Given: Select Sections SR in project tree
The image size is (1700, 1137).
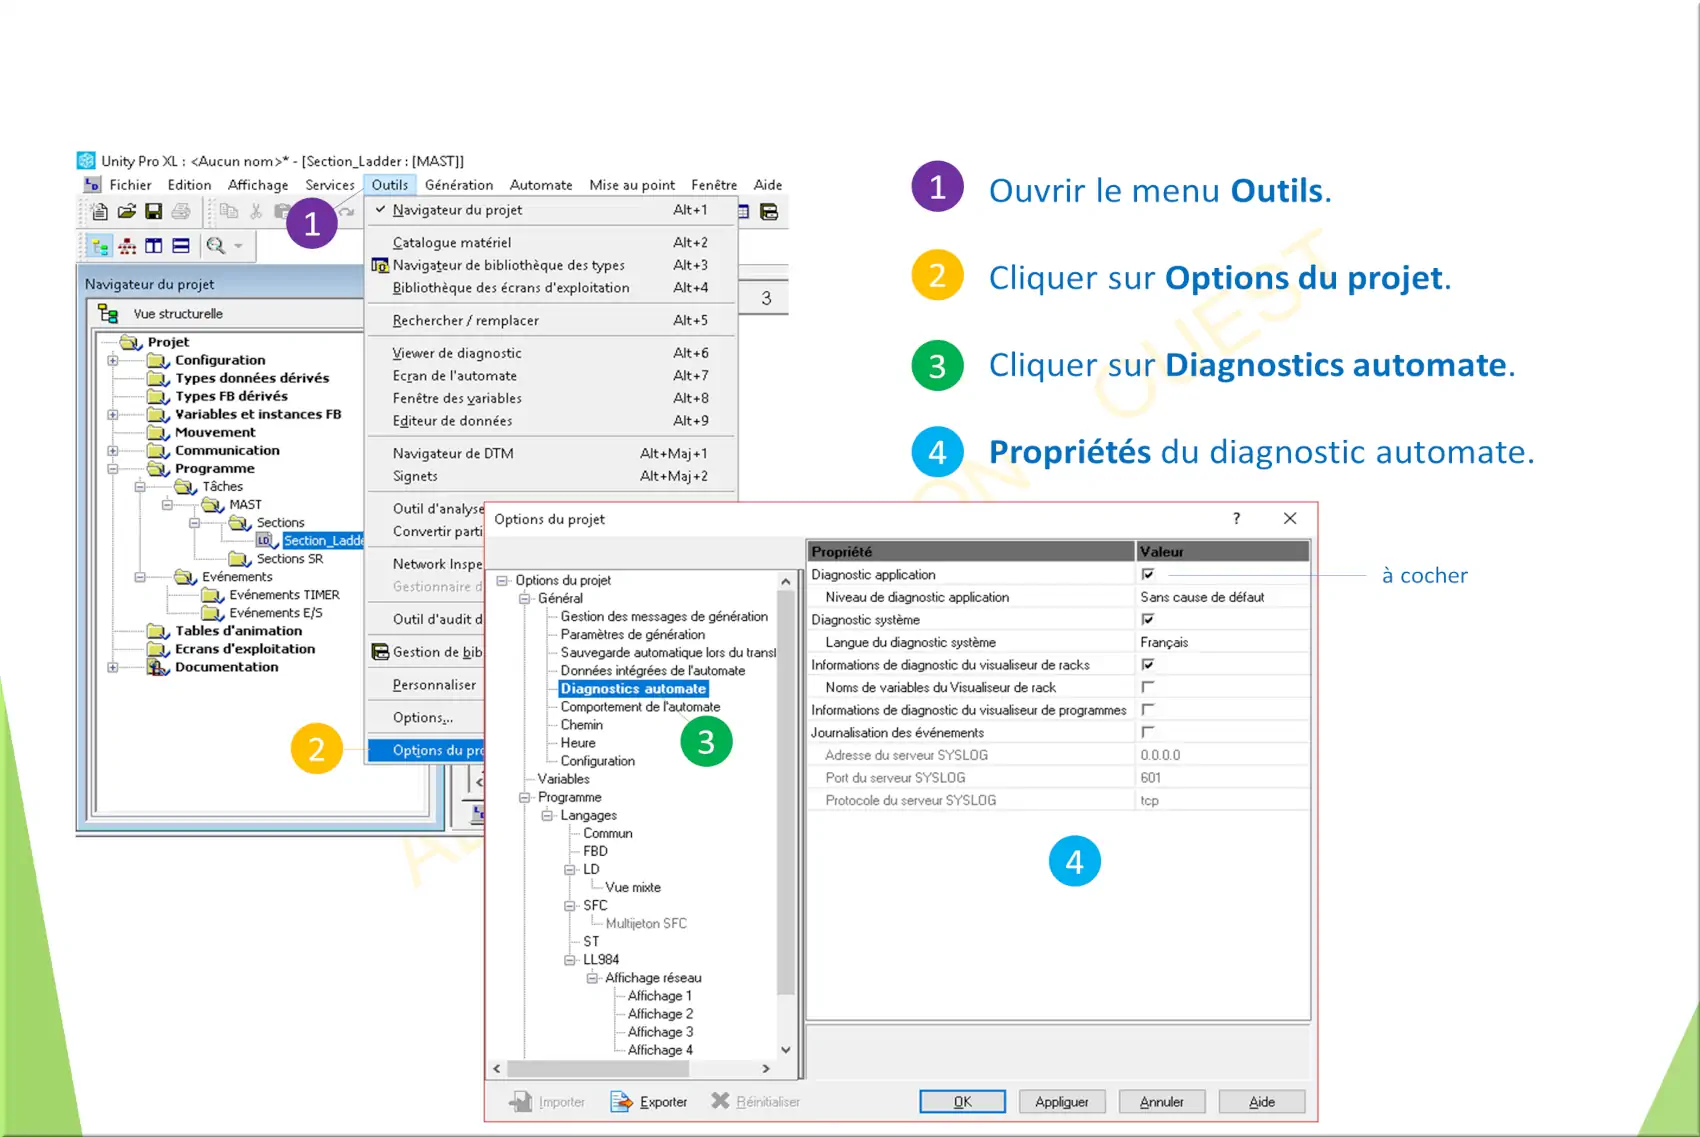Looking at the screenshot, I should click(x=289, y=559).
